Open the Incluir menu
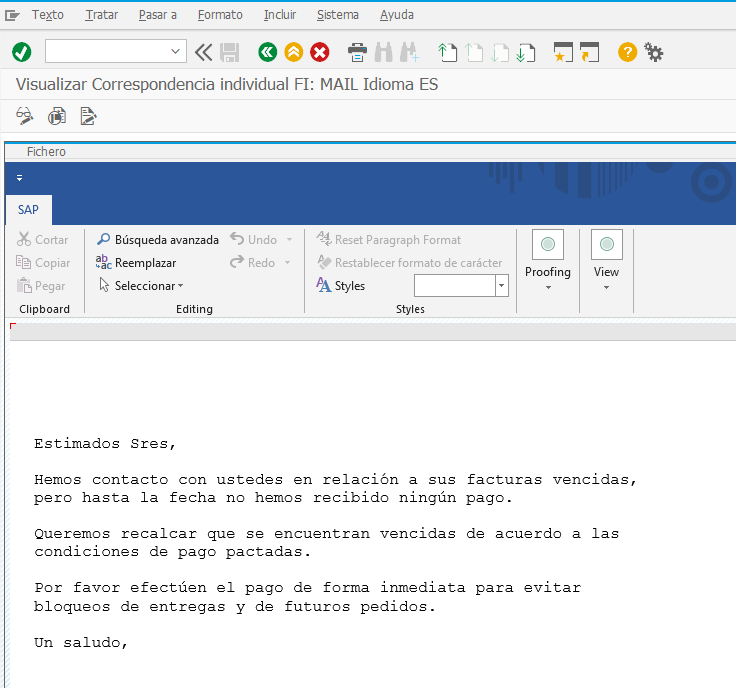Viewport: 736px width, 688px height. point(280,15)
